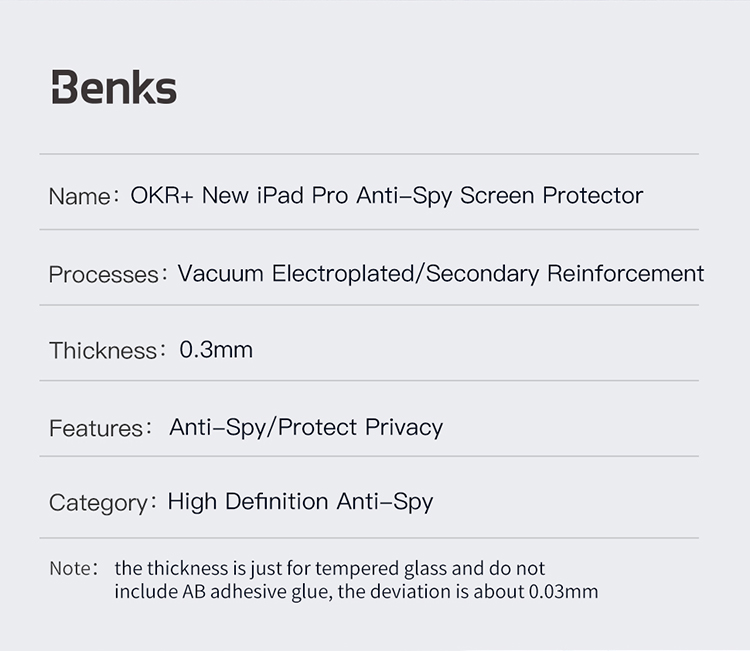The width and height of the screenshot is (750, 651).
Task: Click the High Definition Anti-Spy value
Action: tap(300, 502)
